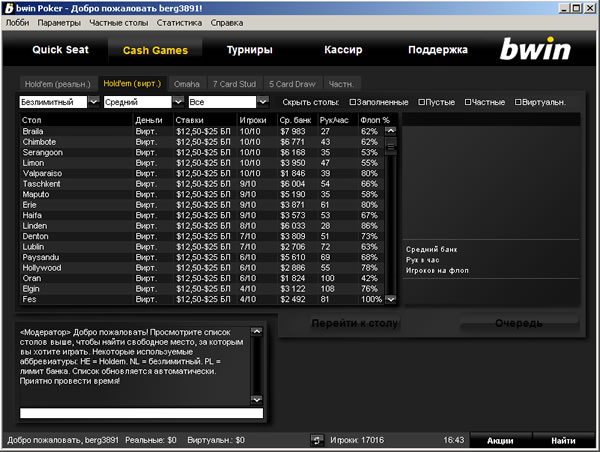Select the Hollywood table row

coord(202,268)
